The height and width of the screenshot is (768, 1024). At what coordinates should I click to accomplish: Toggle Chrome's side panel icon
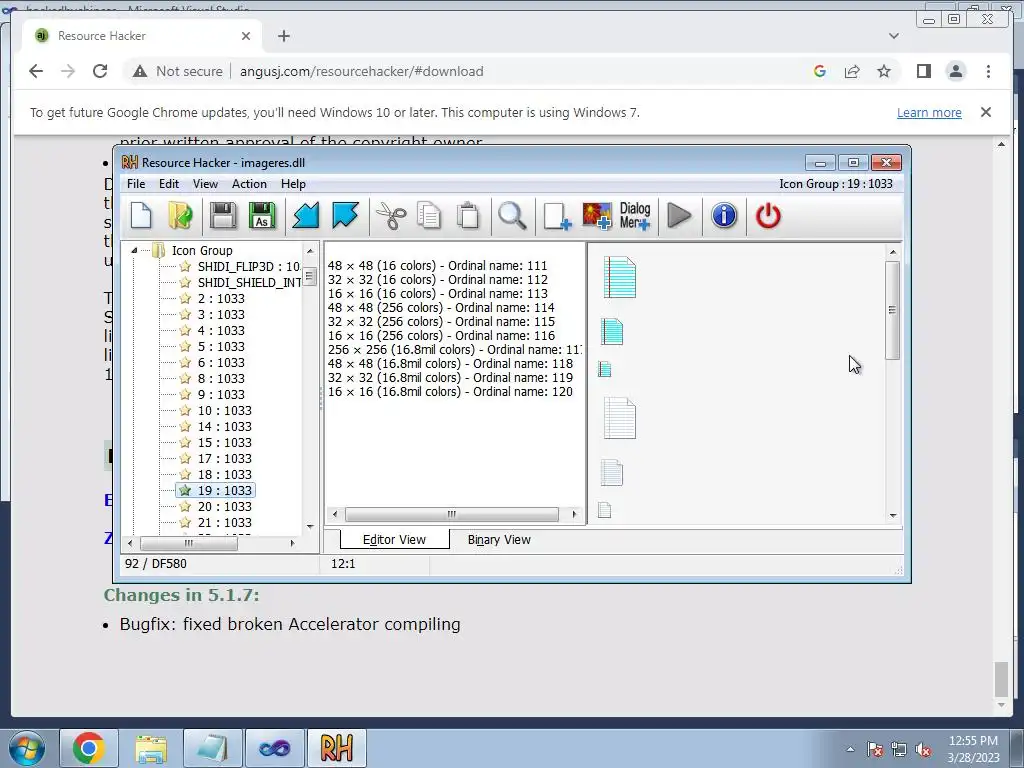click(923, 71)
